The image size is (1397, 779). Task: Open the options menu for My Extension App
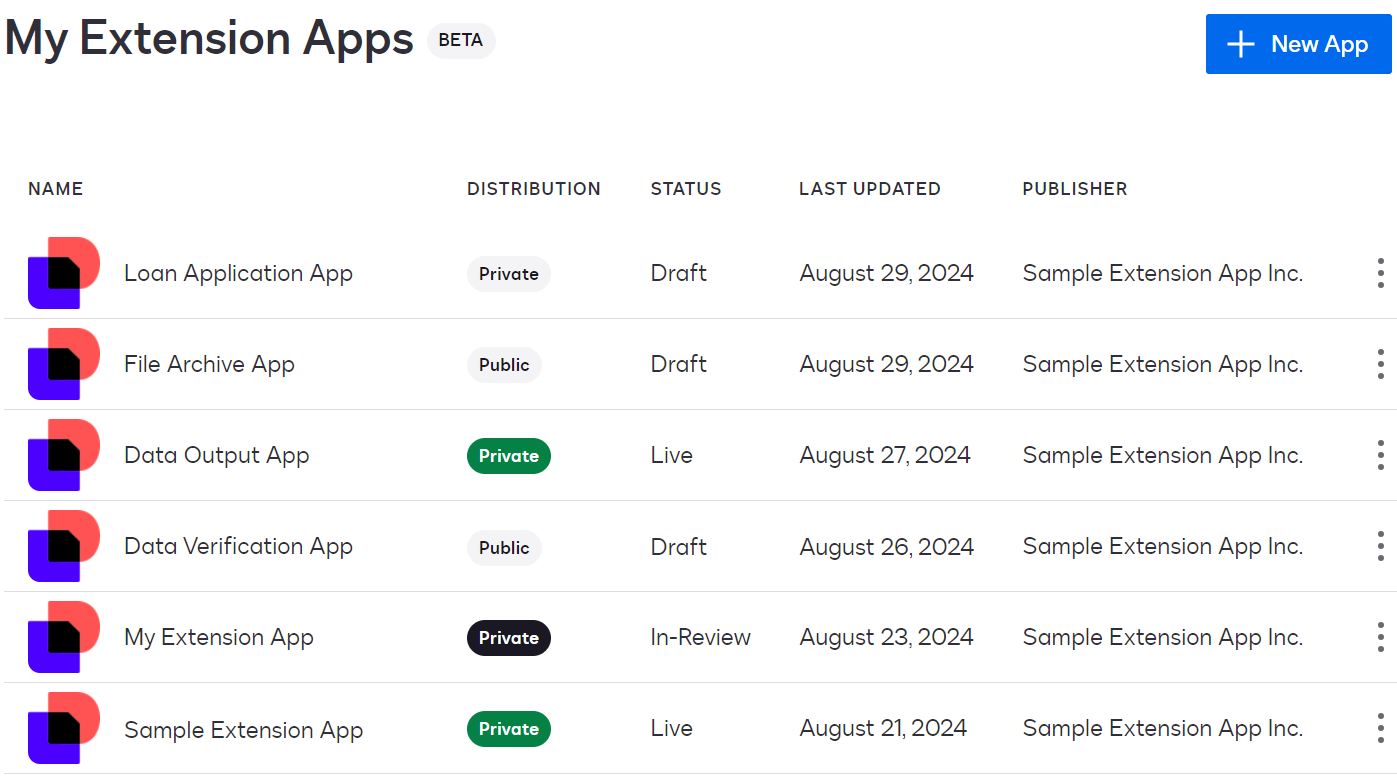pyautogui.click(x=1379, y=636)
